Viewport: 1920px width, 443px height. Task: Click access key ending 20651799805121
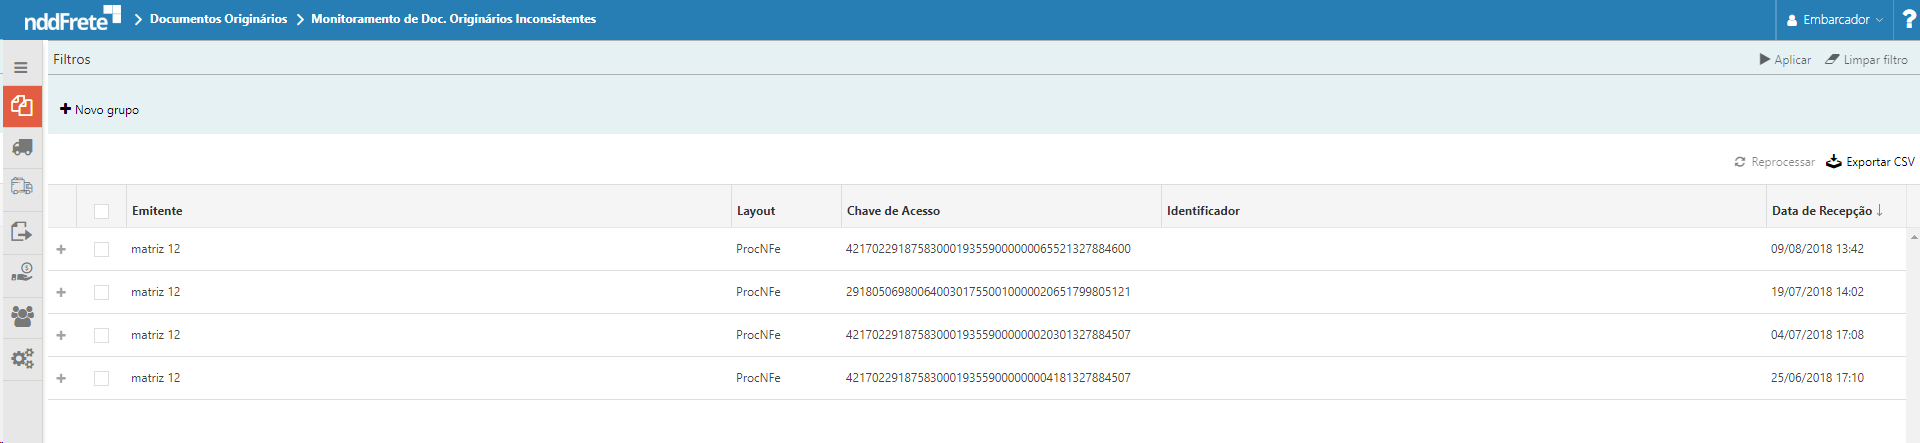(x=988, y=292)
